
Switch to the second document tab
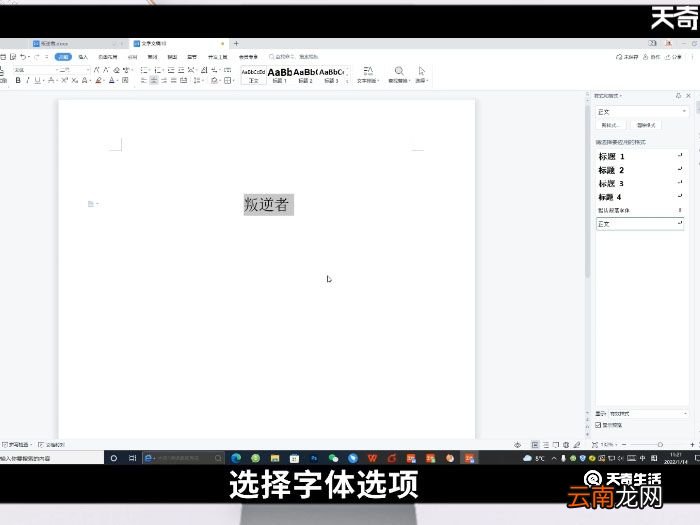click(x=179, y=43)
